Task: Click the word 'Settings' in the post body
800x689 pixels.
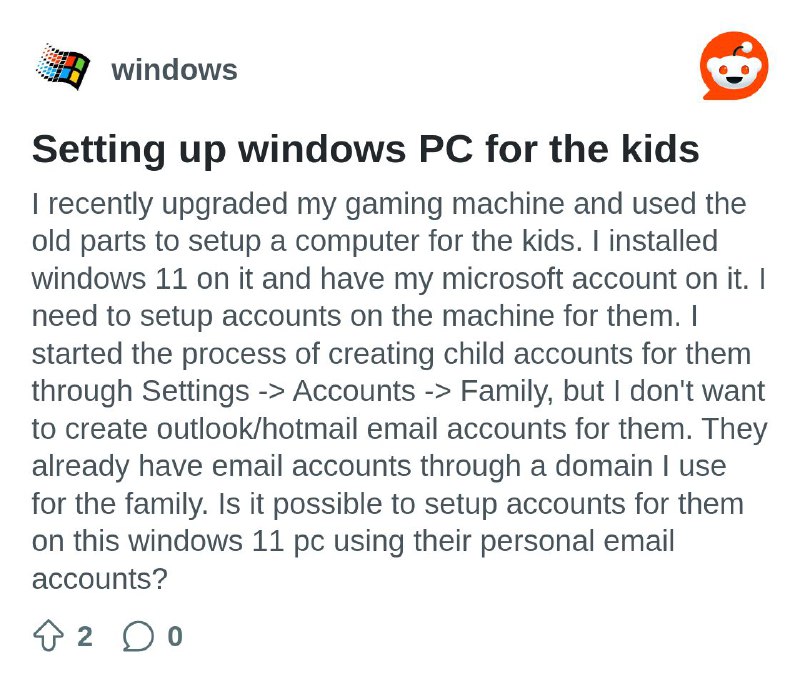Action: [195, 391]
